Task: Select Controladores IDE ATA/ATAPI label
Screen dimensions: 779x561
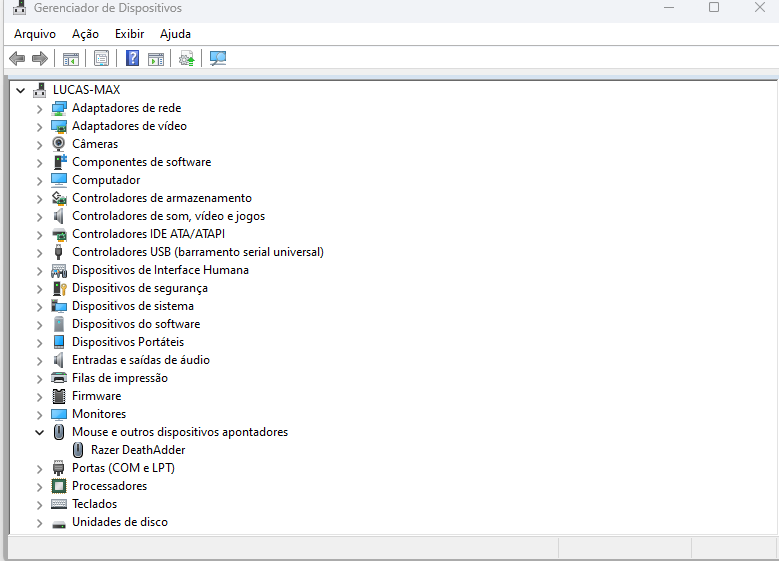Action: [x=149, y=234]
